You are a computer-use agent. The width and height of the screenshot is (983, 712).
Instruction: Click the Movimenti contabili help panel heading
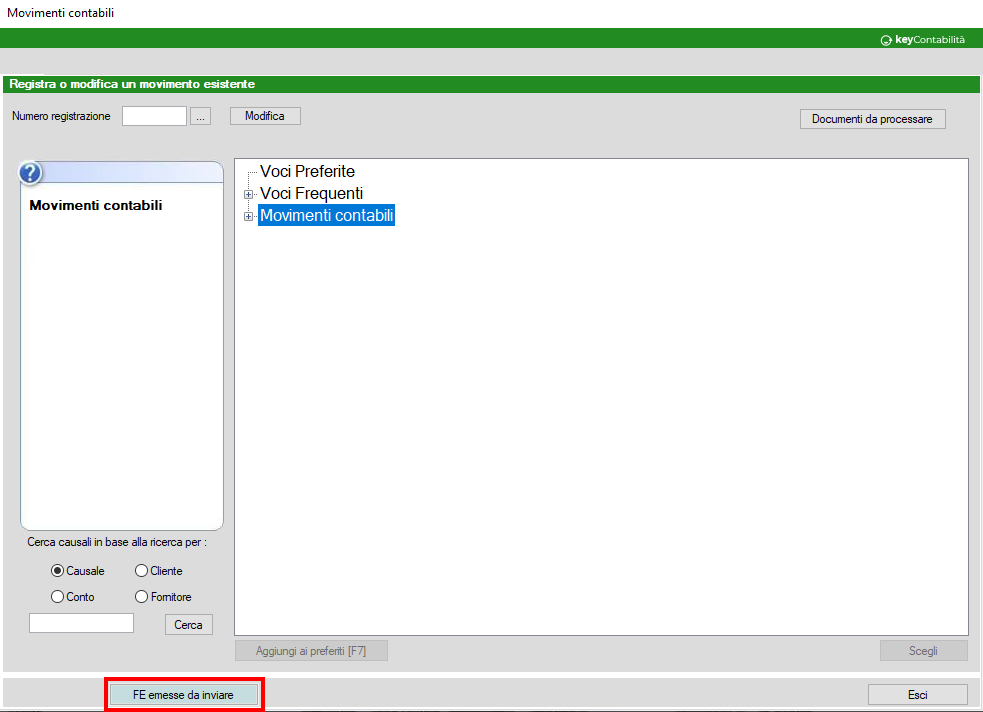pos(96,205)
